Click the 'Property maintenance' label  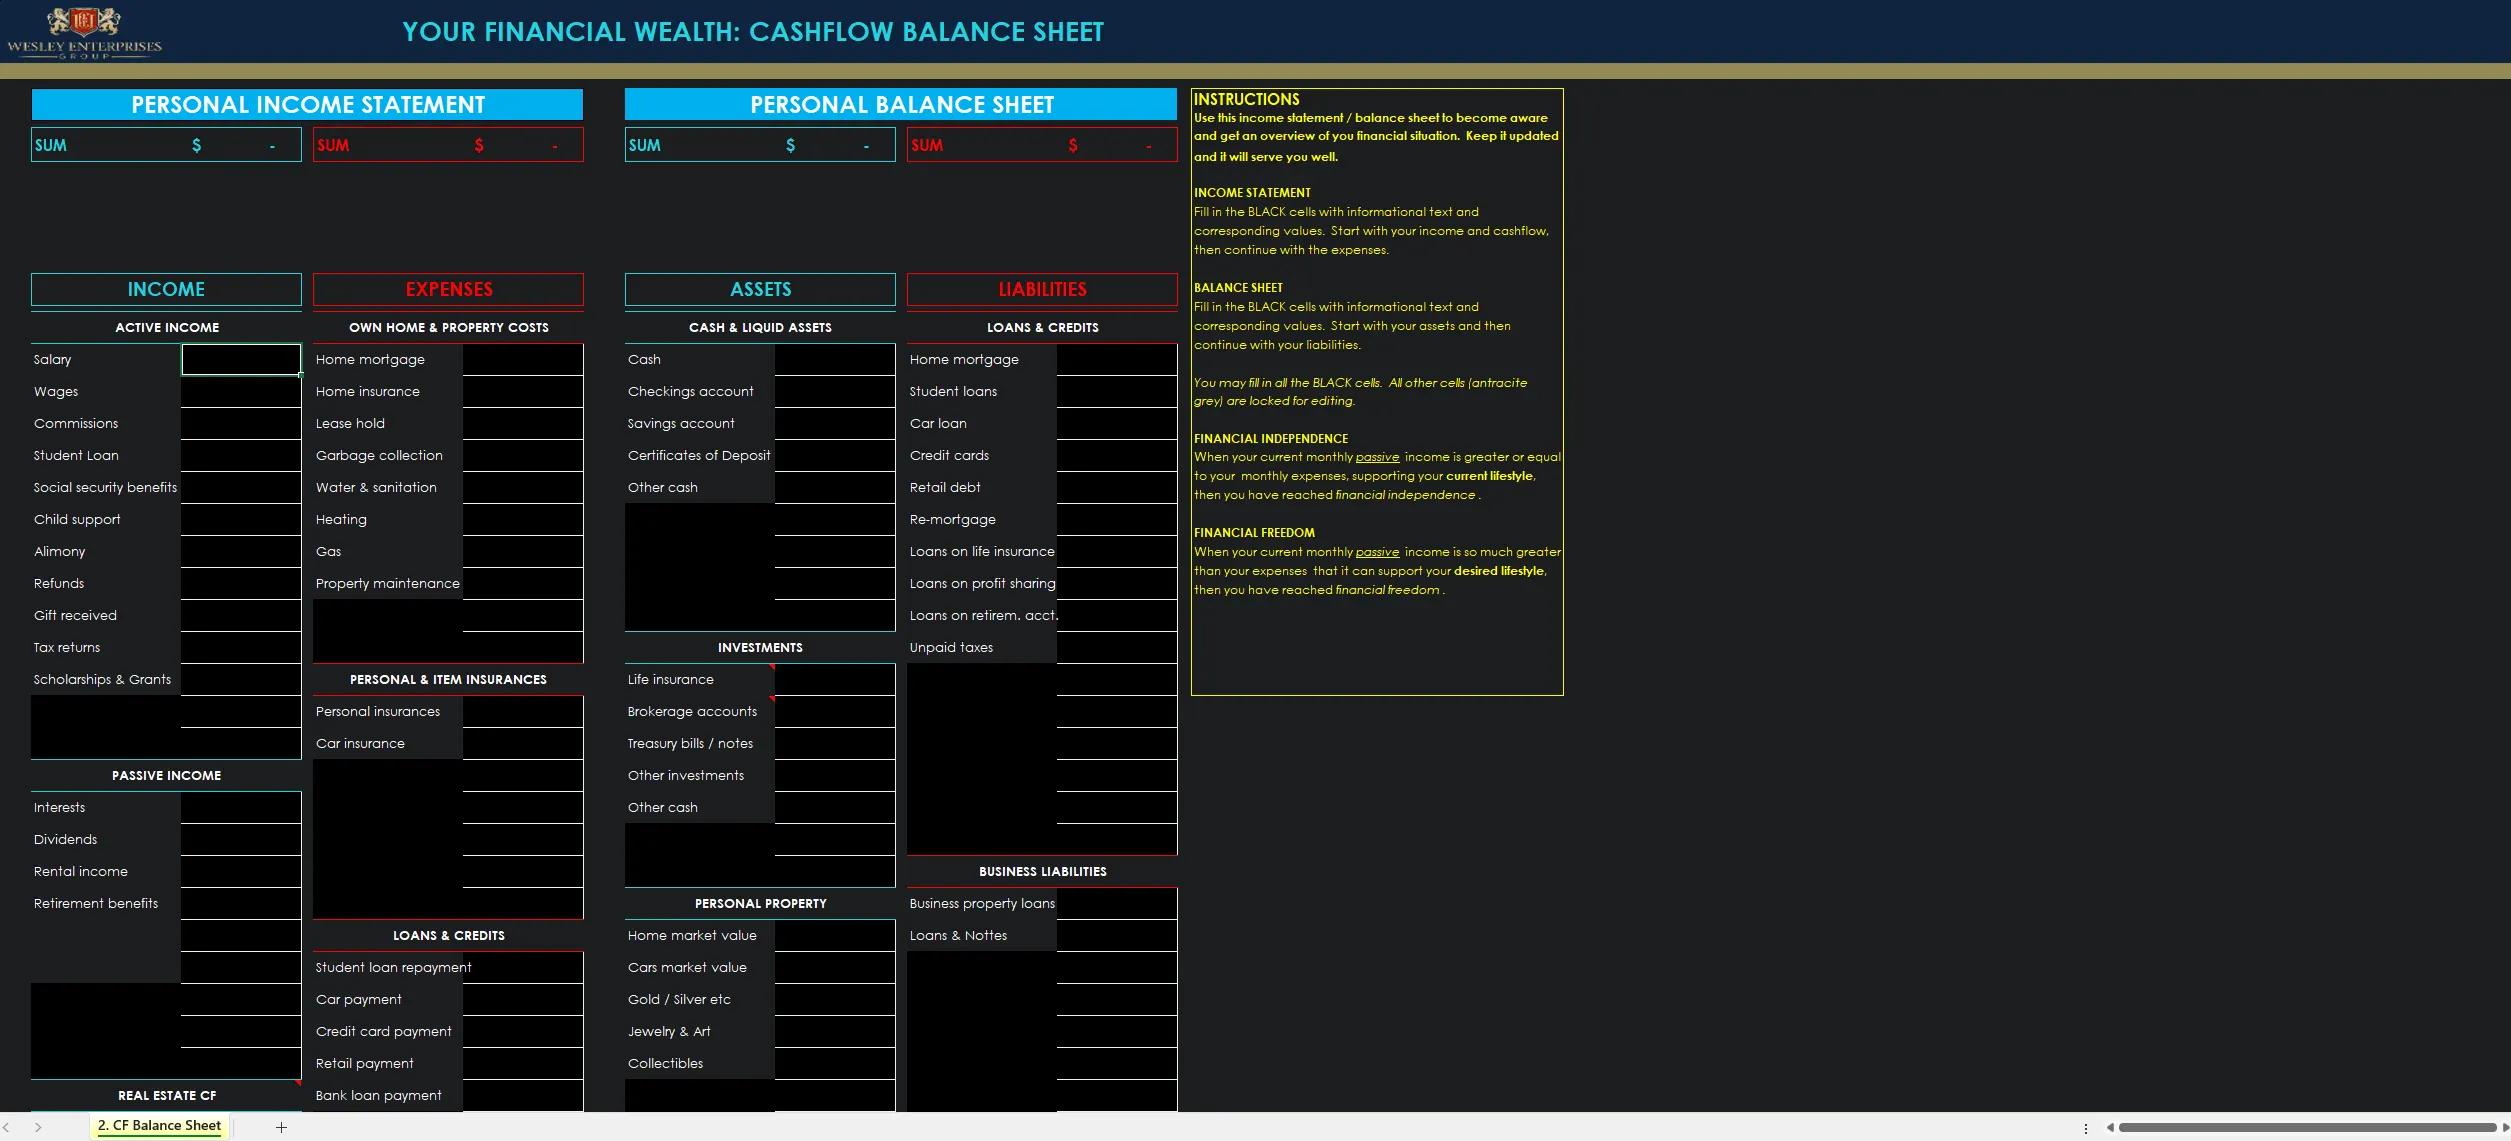[388, 583]
